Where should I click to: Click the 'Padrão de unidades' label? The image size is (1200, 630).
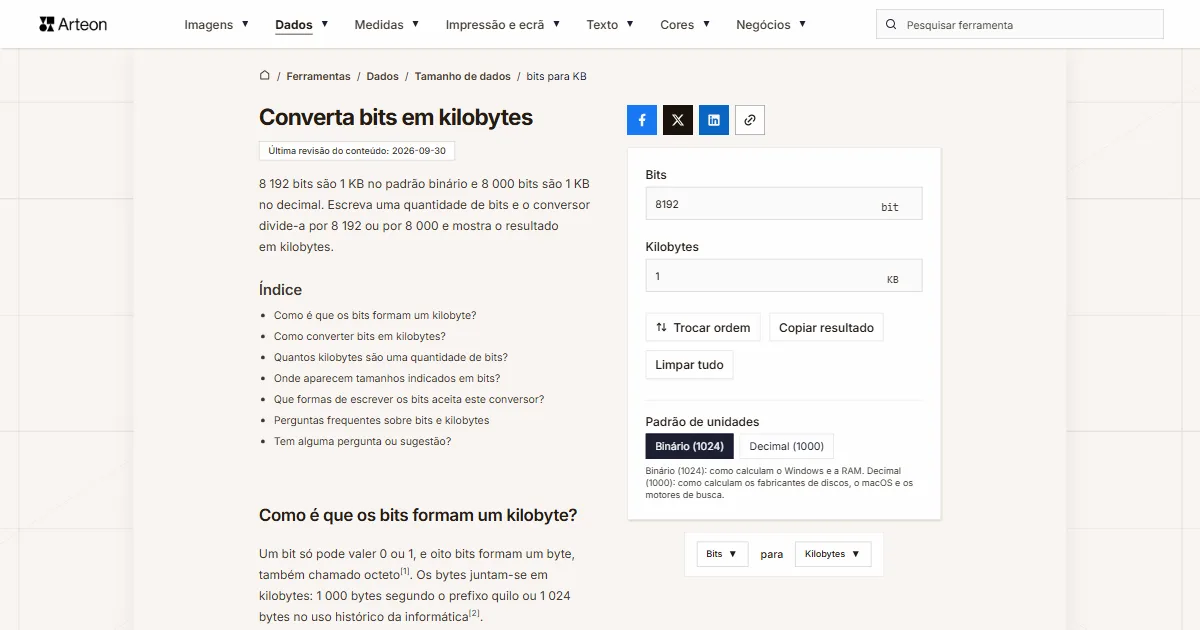702,421
